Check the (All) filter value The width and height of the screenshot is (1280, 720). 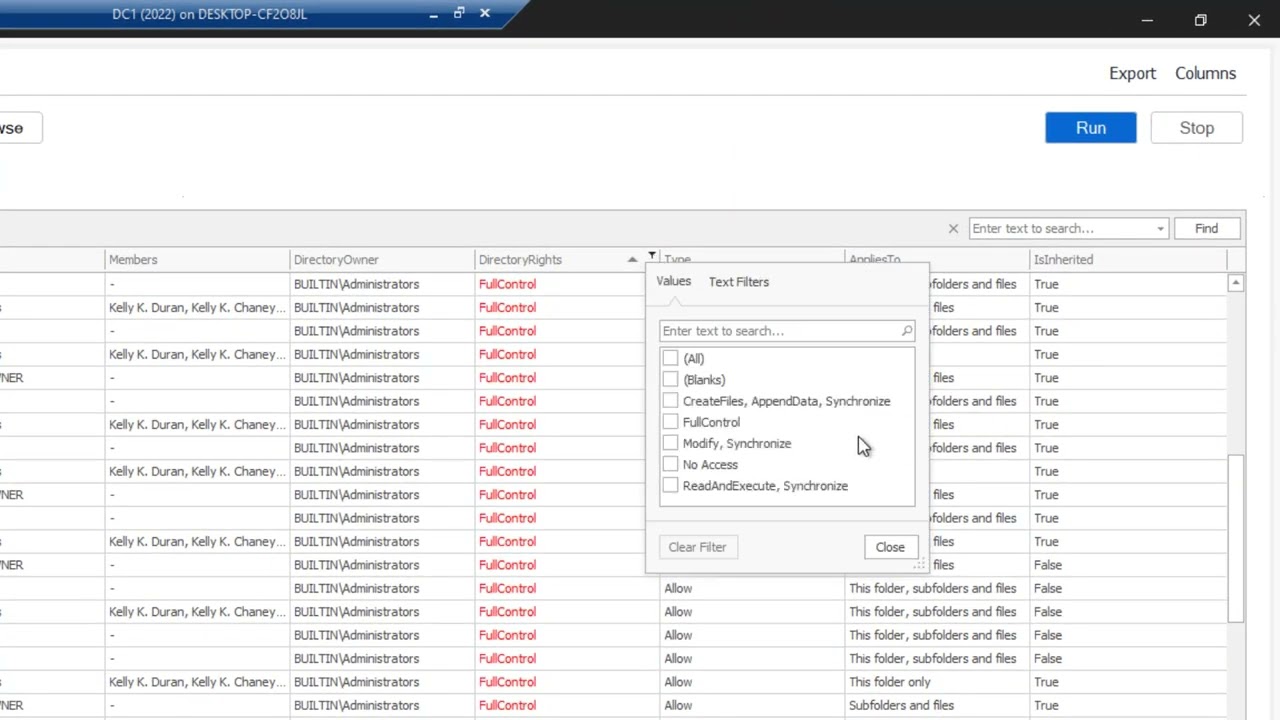tap(670, 358)
